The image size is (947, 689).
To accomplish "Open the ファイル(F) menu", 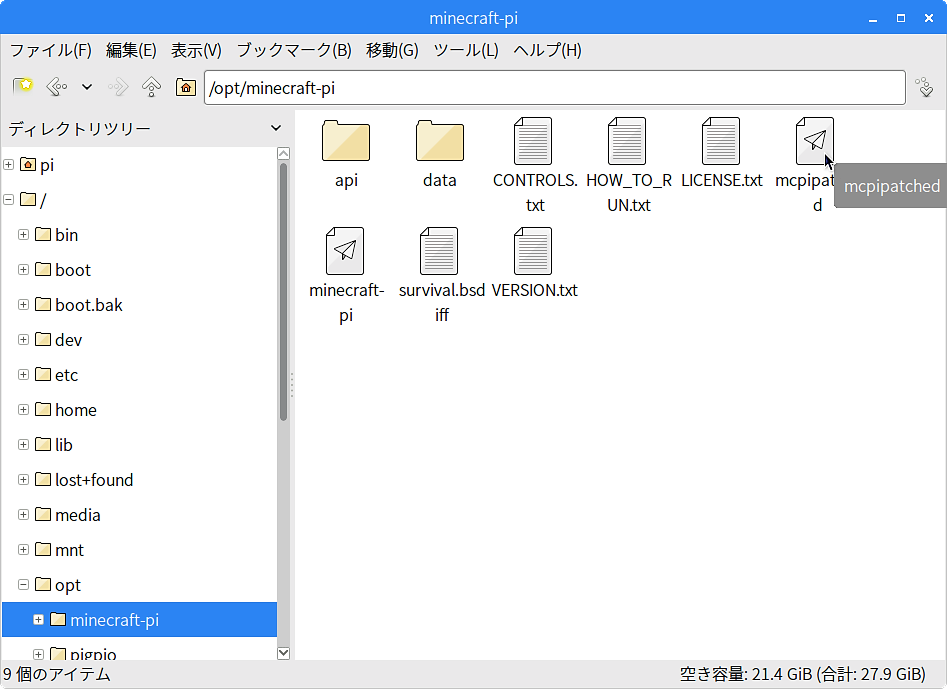I will click(x=51, y=50).
